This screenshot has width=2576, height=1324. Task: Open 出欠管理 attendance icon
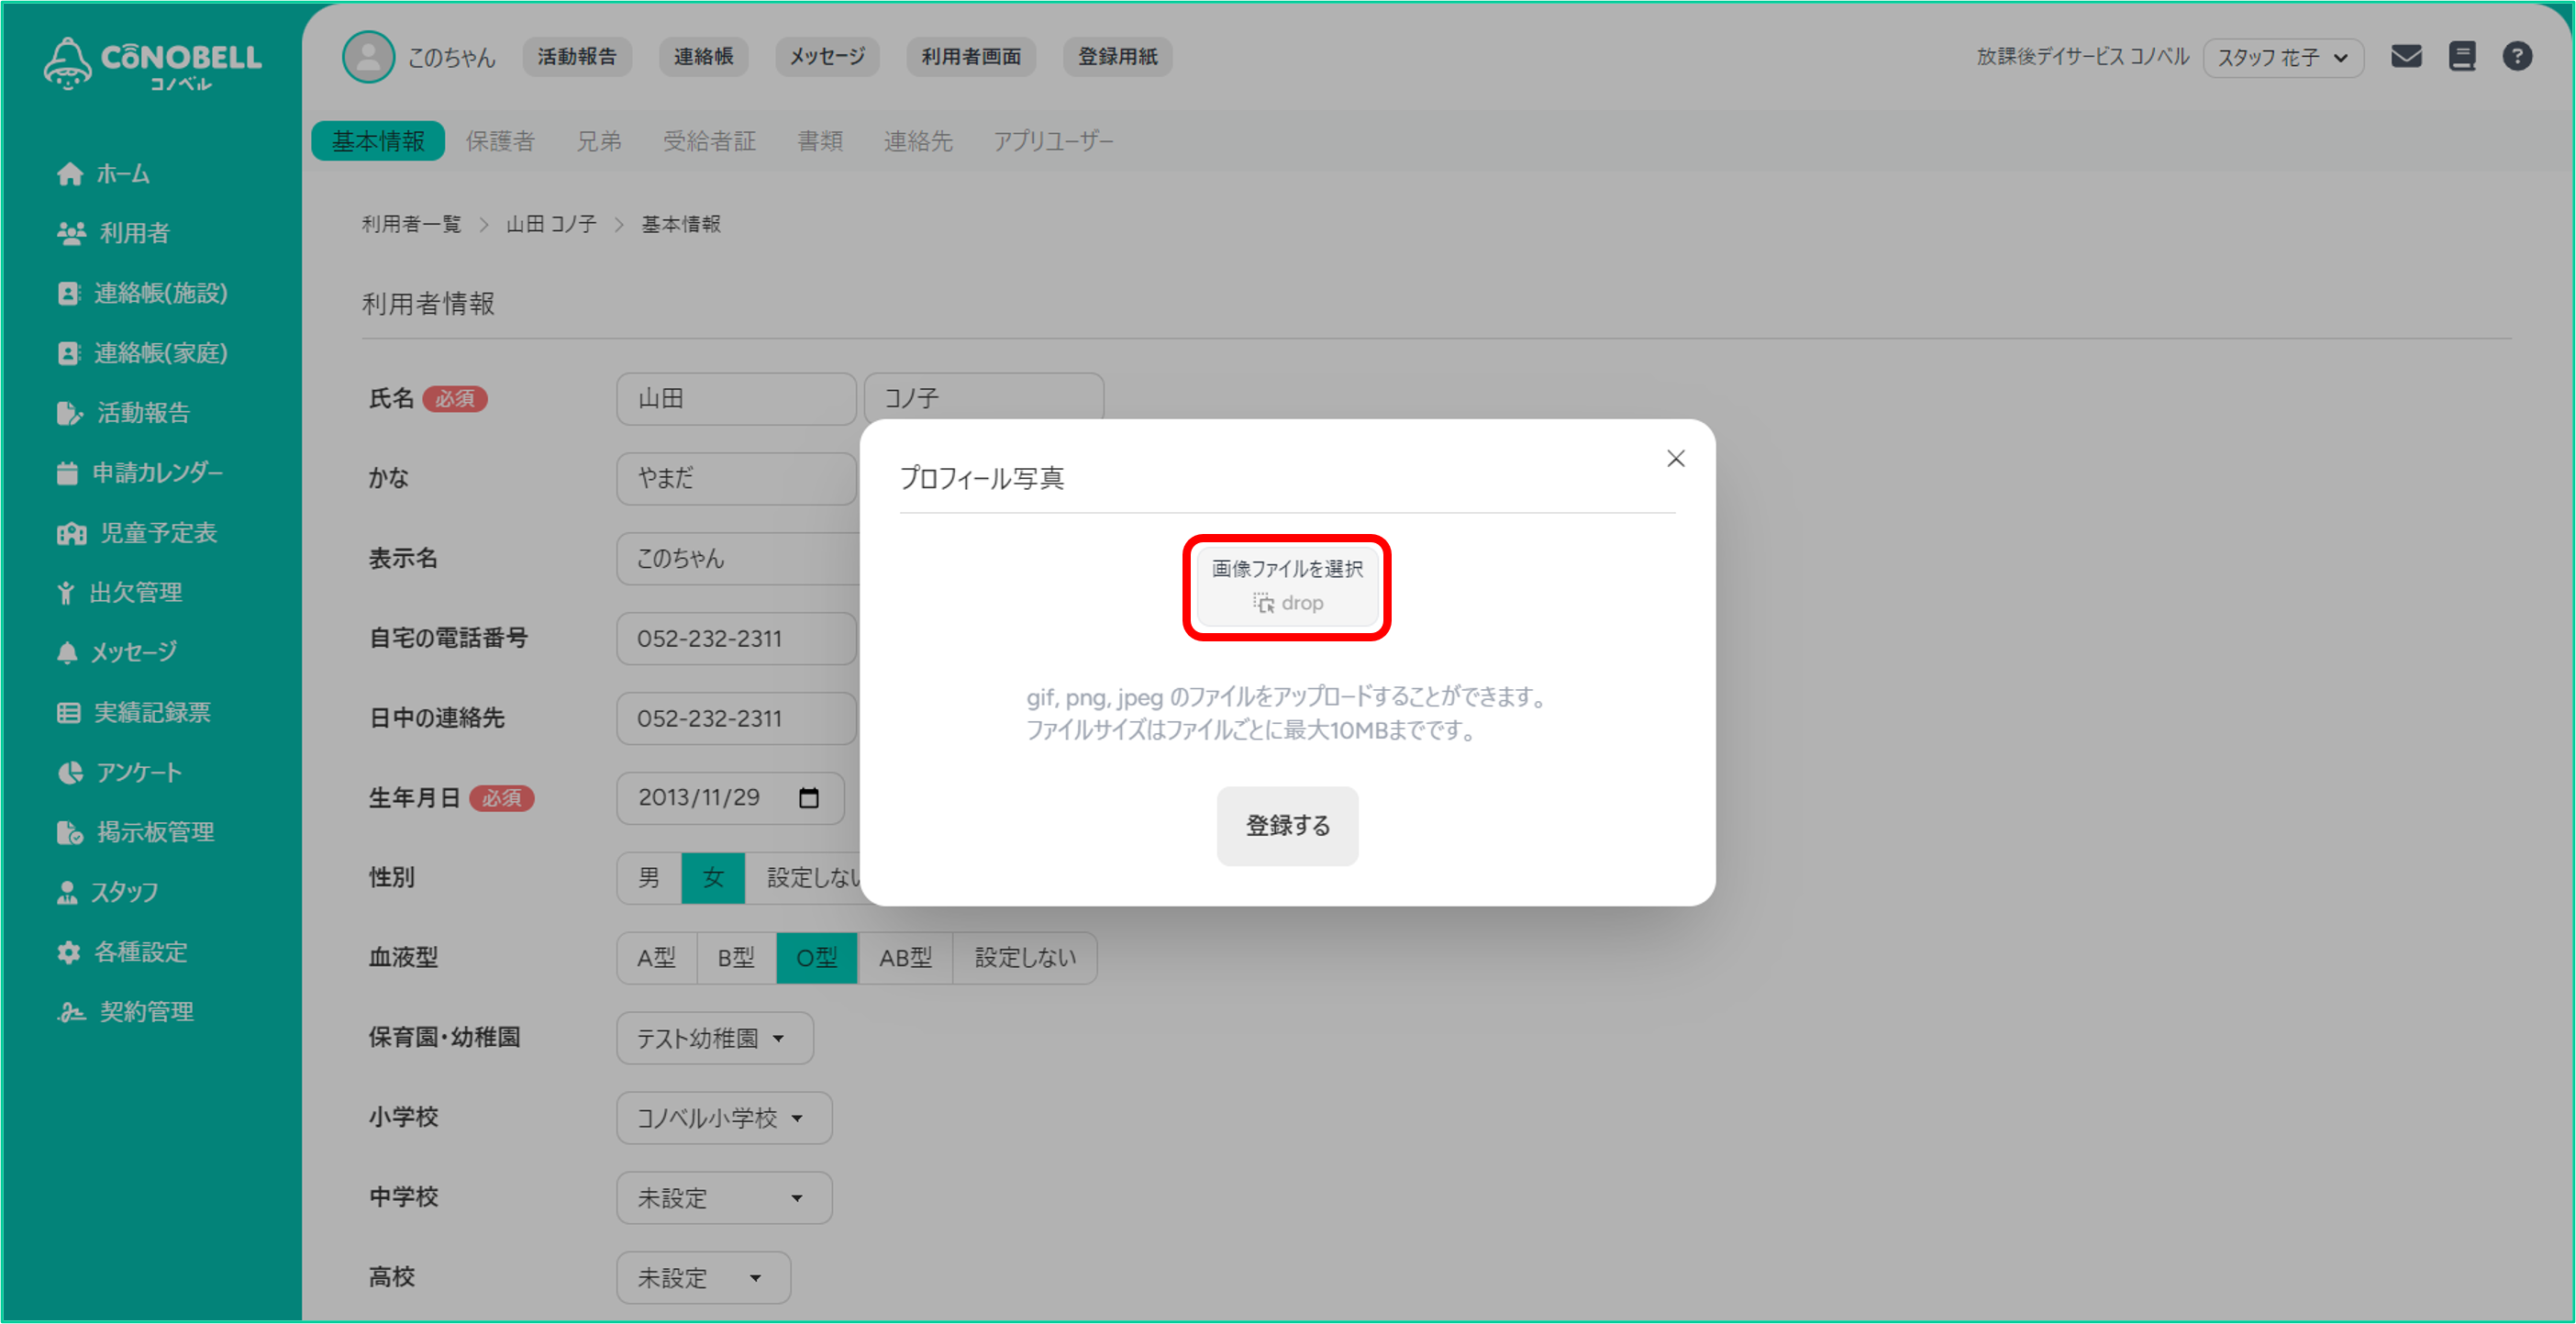click(x=66, y=593)
